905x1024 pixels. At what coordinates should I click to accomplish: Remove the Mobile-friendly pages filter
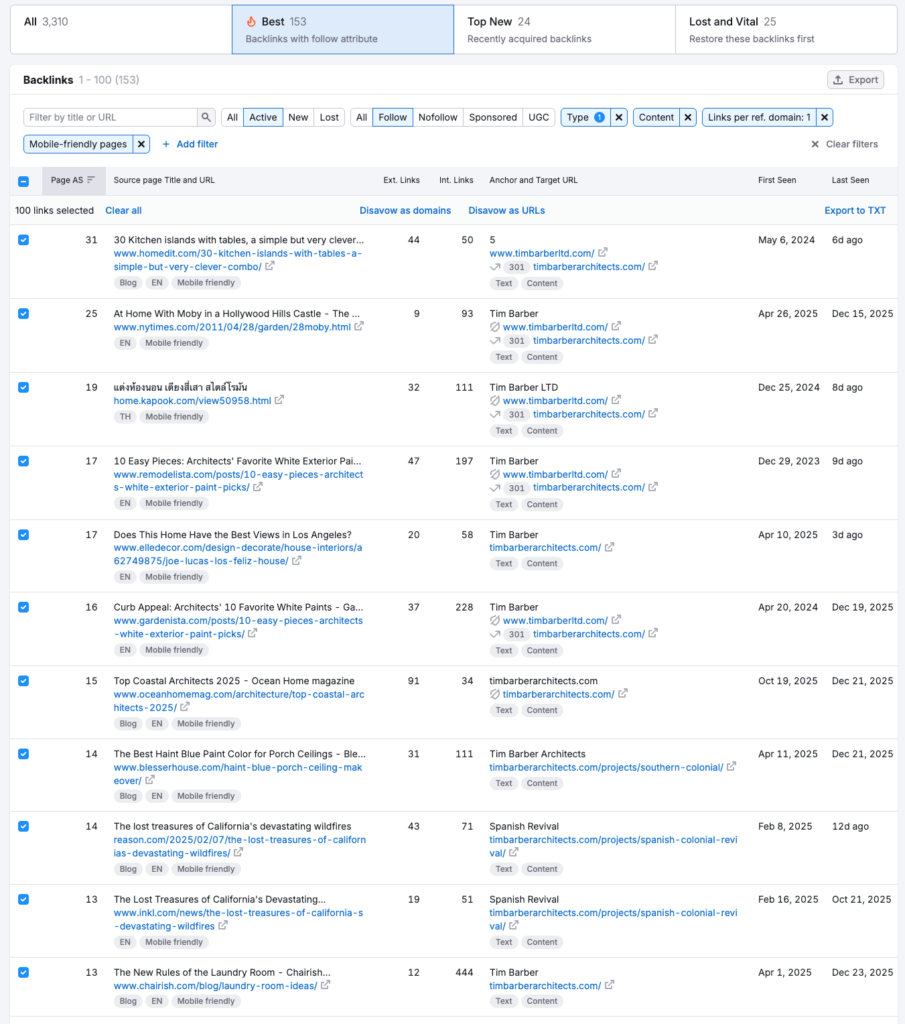click(x=141, y=144)
